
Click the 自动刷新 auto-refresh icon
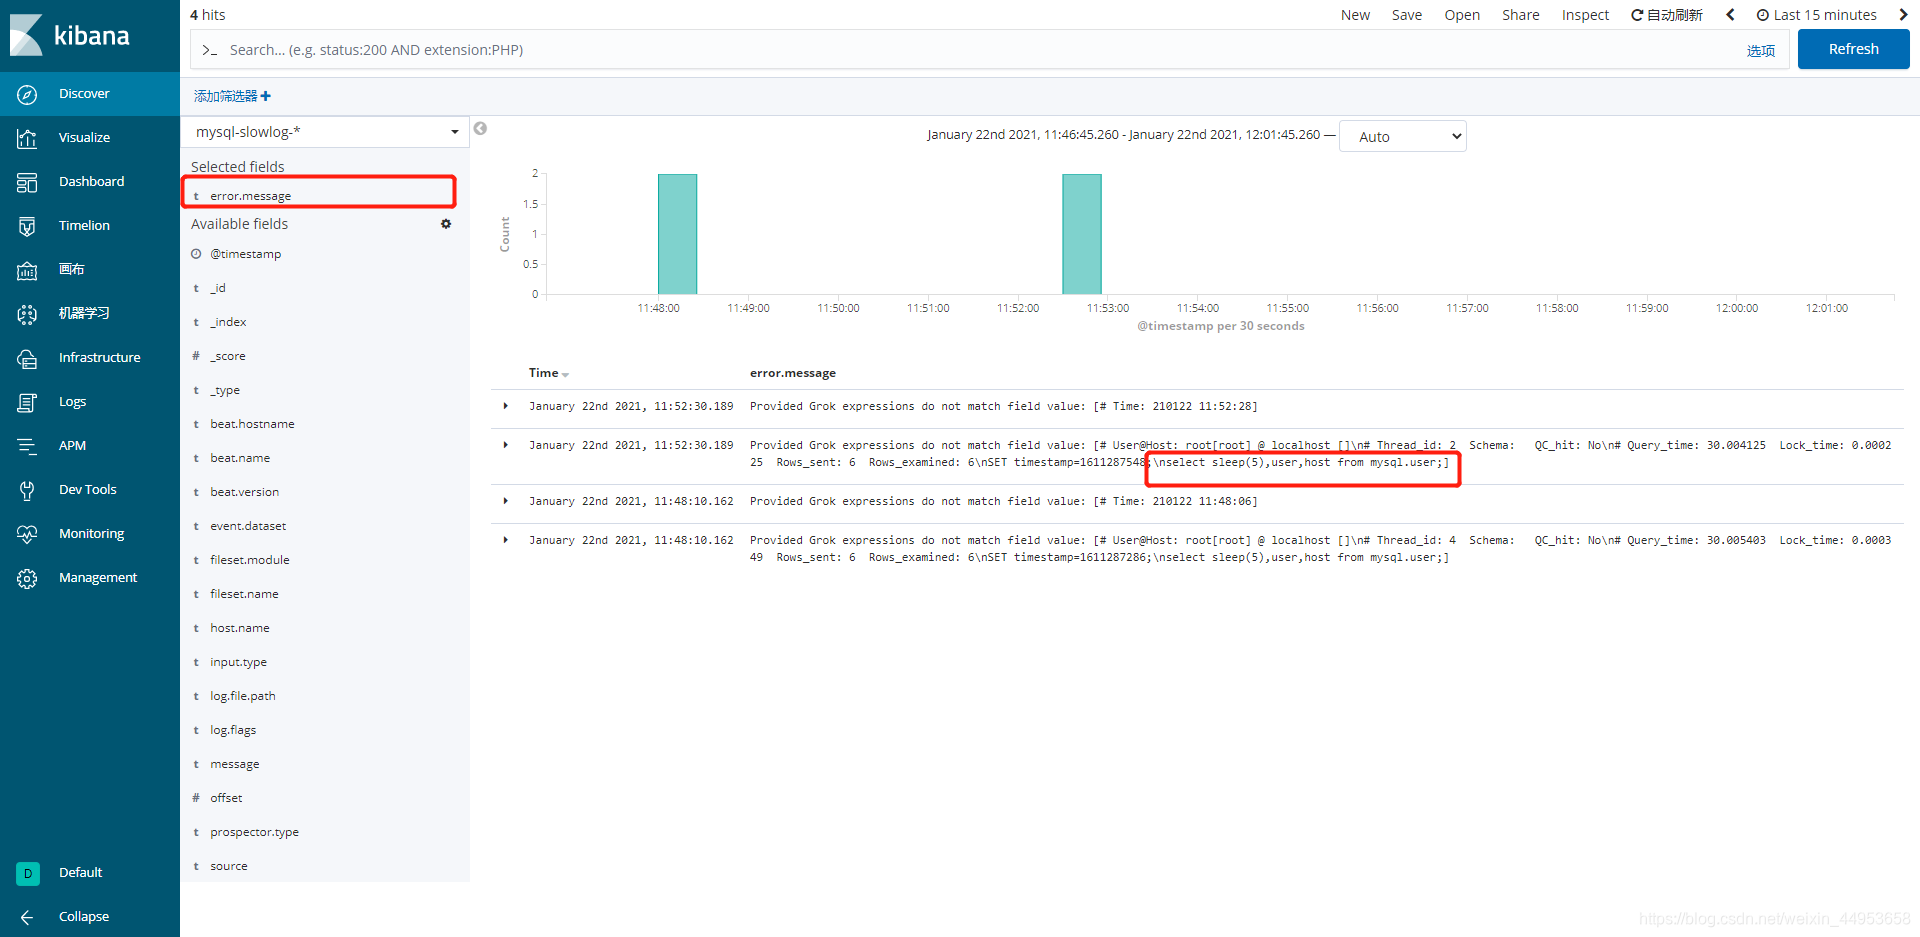pyautogui.click(x=1637, y=15)
